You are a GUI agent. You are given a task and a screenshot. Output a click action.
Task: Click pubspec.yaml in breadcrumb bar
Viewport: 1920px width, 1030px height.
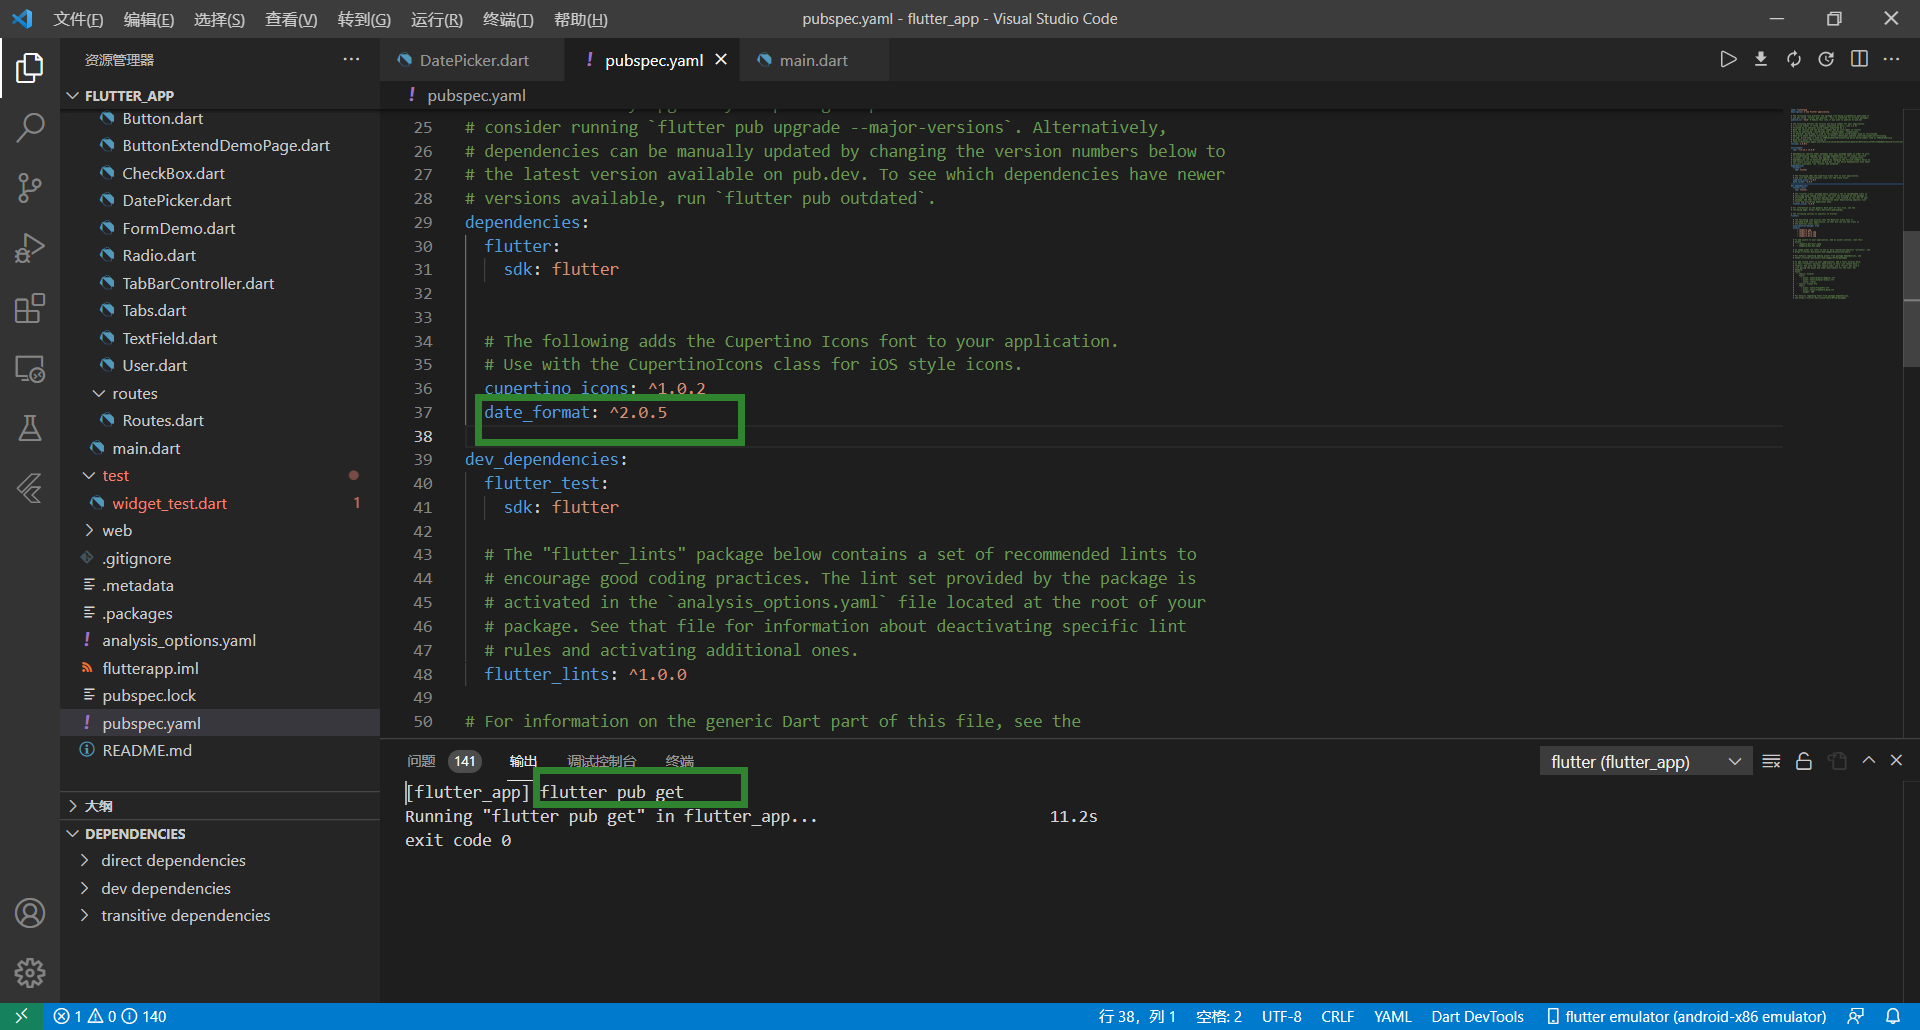point(475,95)
